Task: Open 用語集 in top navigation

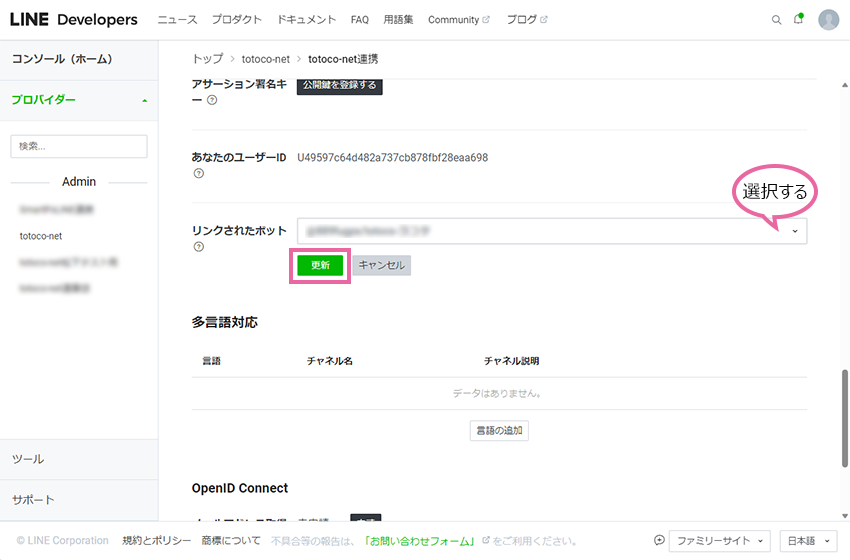Action: tap(398, 20)
